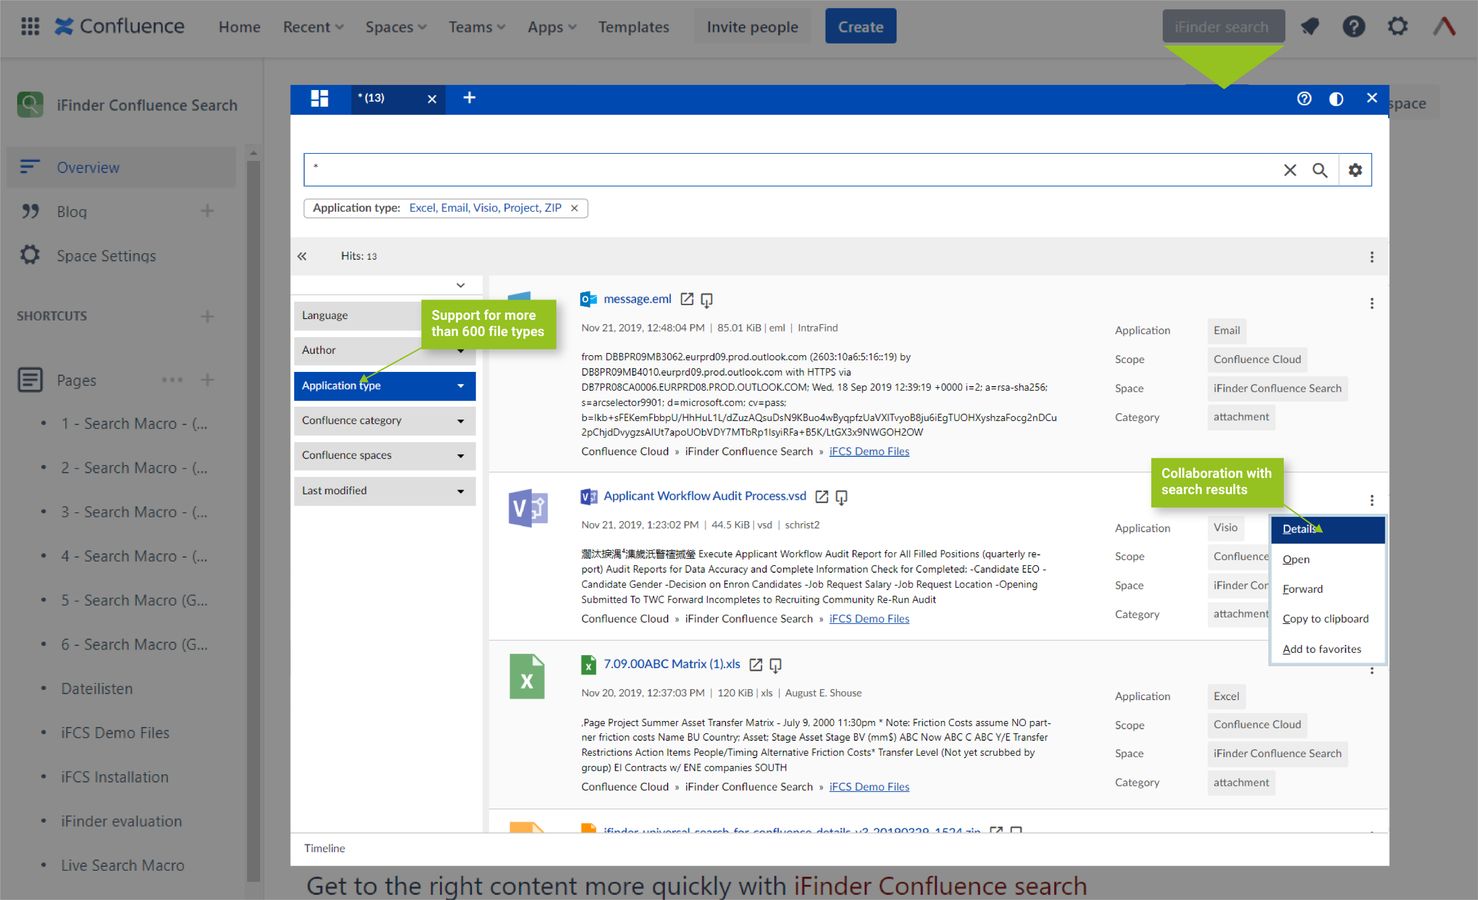The image size is (1478, 900).
Task: Add a new search tab with plus icon
Action: [x=469, y=98]
